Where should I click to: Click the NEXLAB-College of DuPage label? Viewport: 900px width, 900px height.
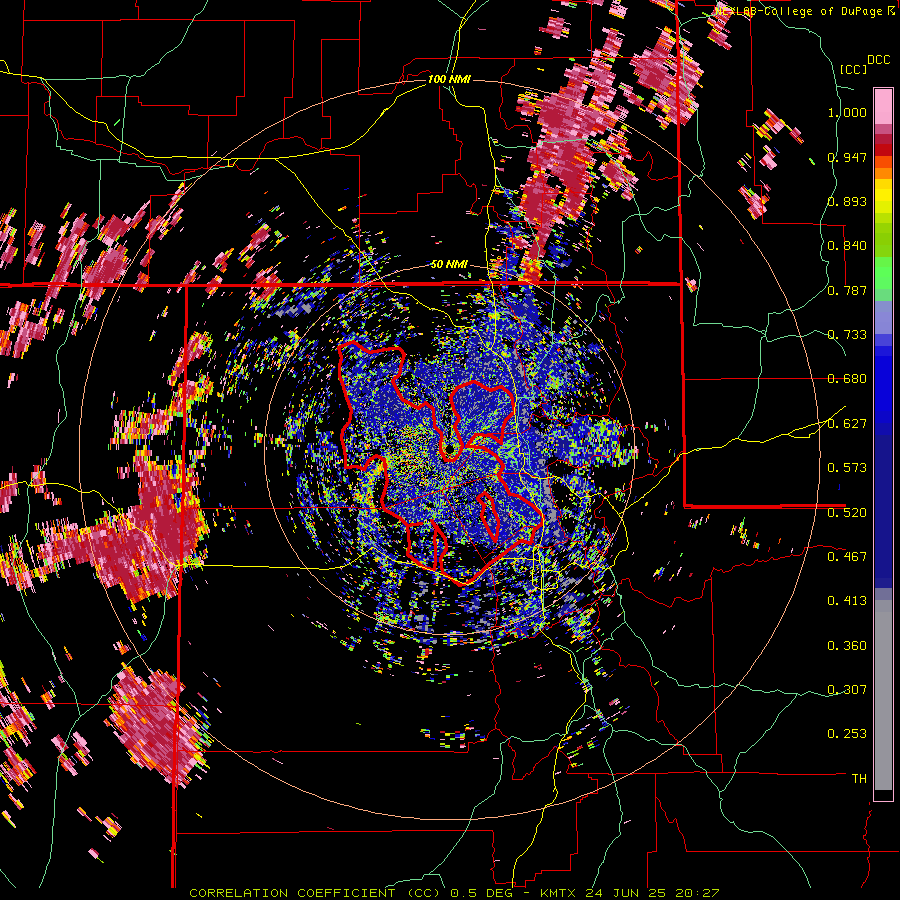tap(804, 11)
